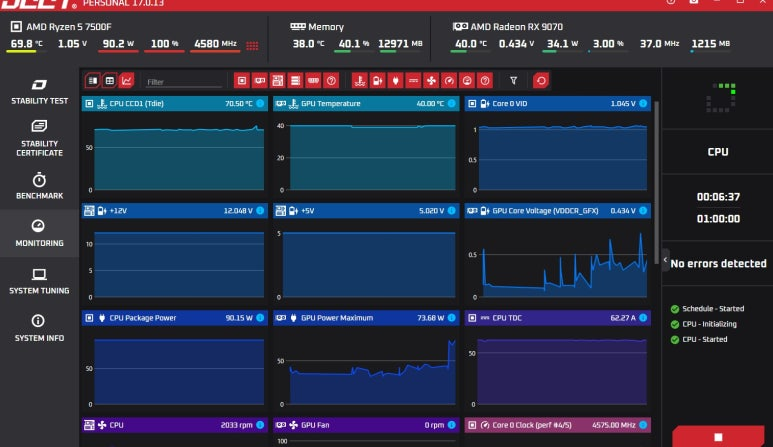Click the AMD Radeon RX 9070 label

tap(517, 27)
